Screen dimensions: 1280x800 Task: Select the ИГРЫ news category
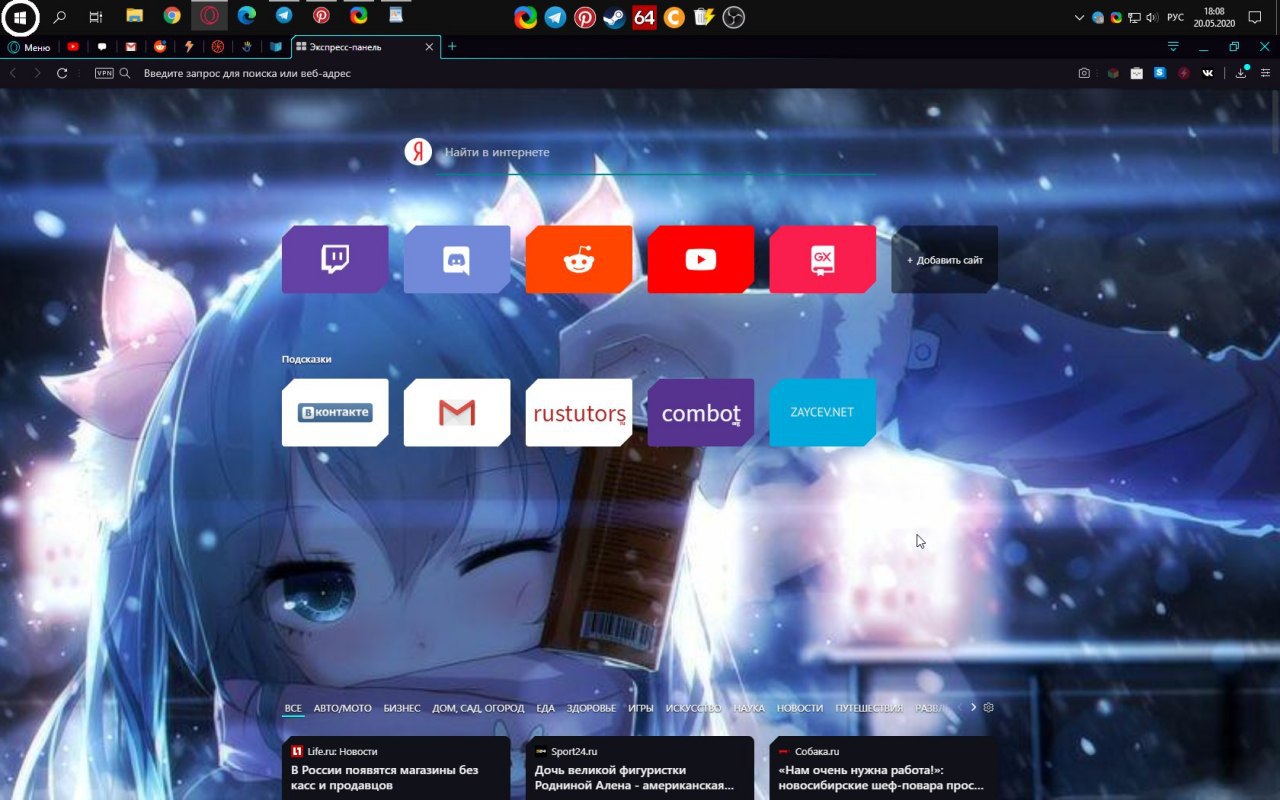pyautogui.click(x=641, y=708)
